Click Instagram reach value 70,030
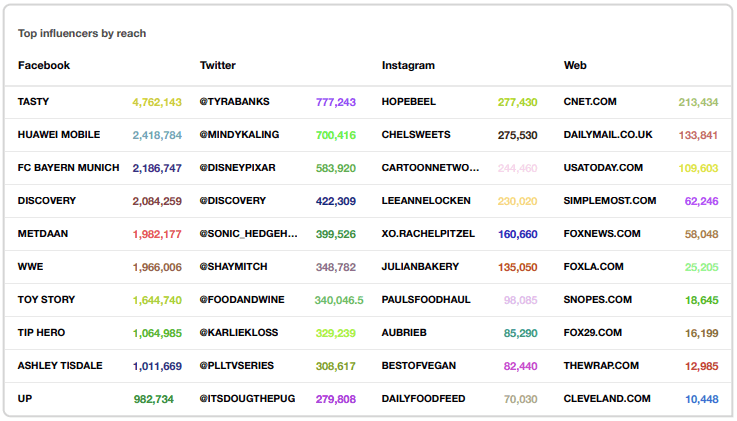This screenshot has width=737, height=421. coord(520,399)
